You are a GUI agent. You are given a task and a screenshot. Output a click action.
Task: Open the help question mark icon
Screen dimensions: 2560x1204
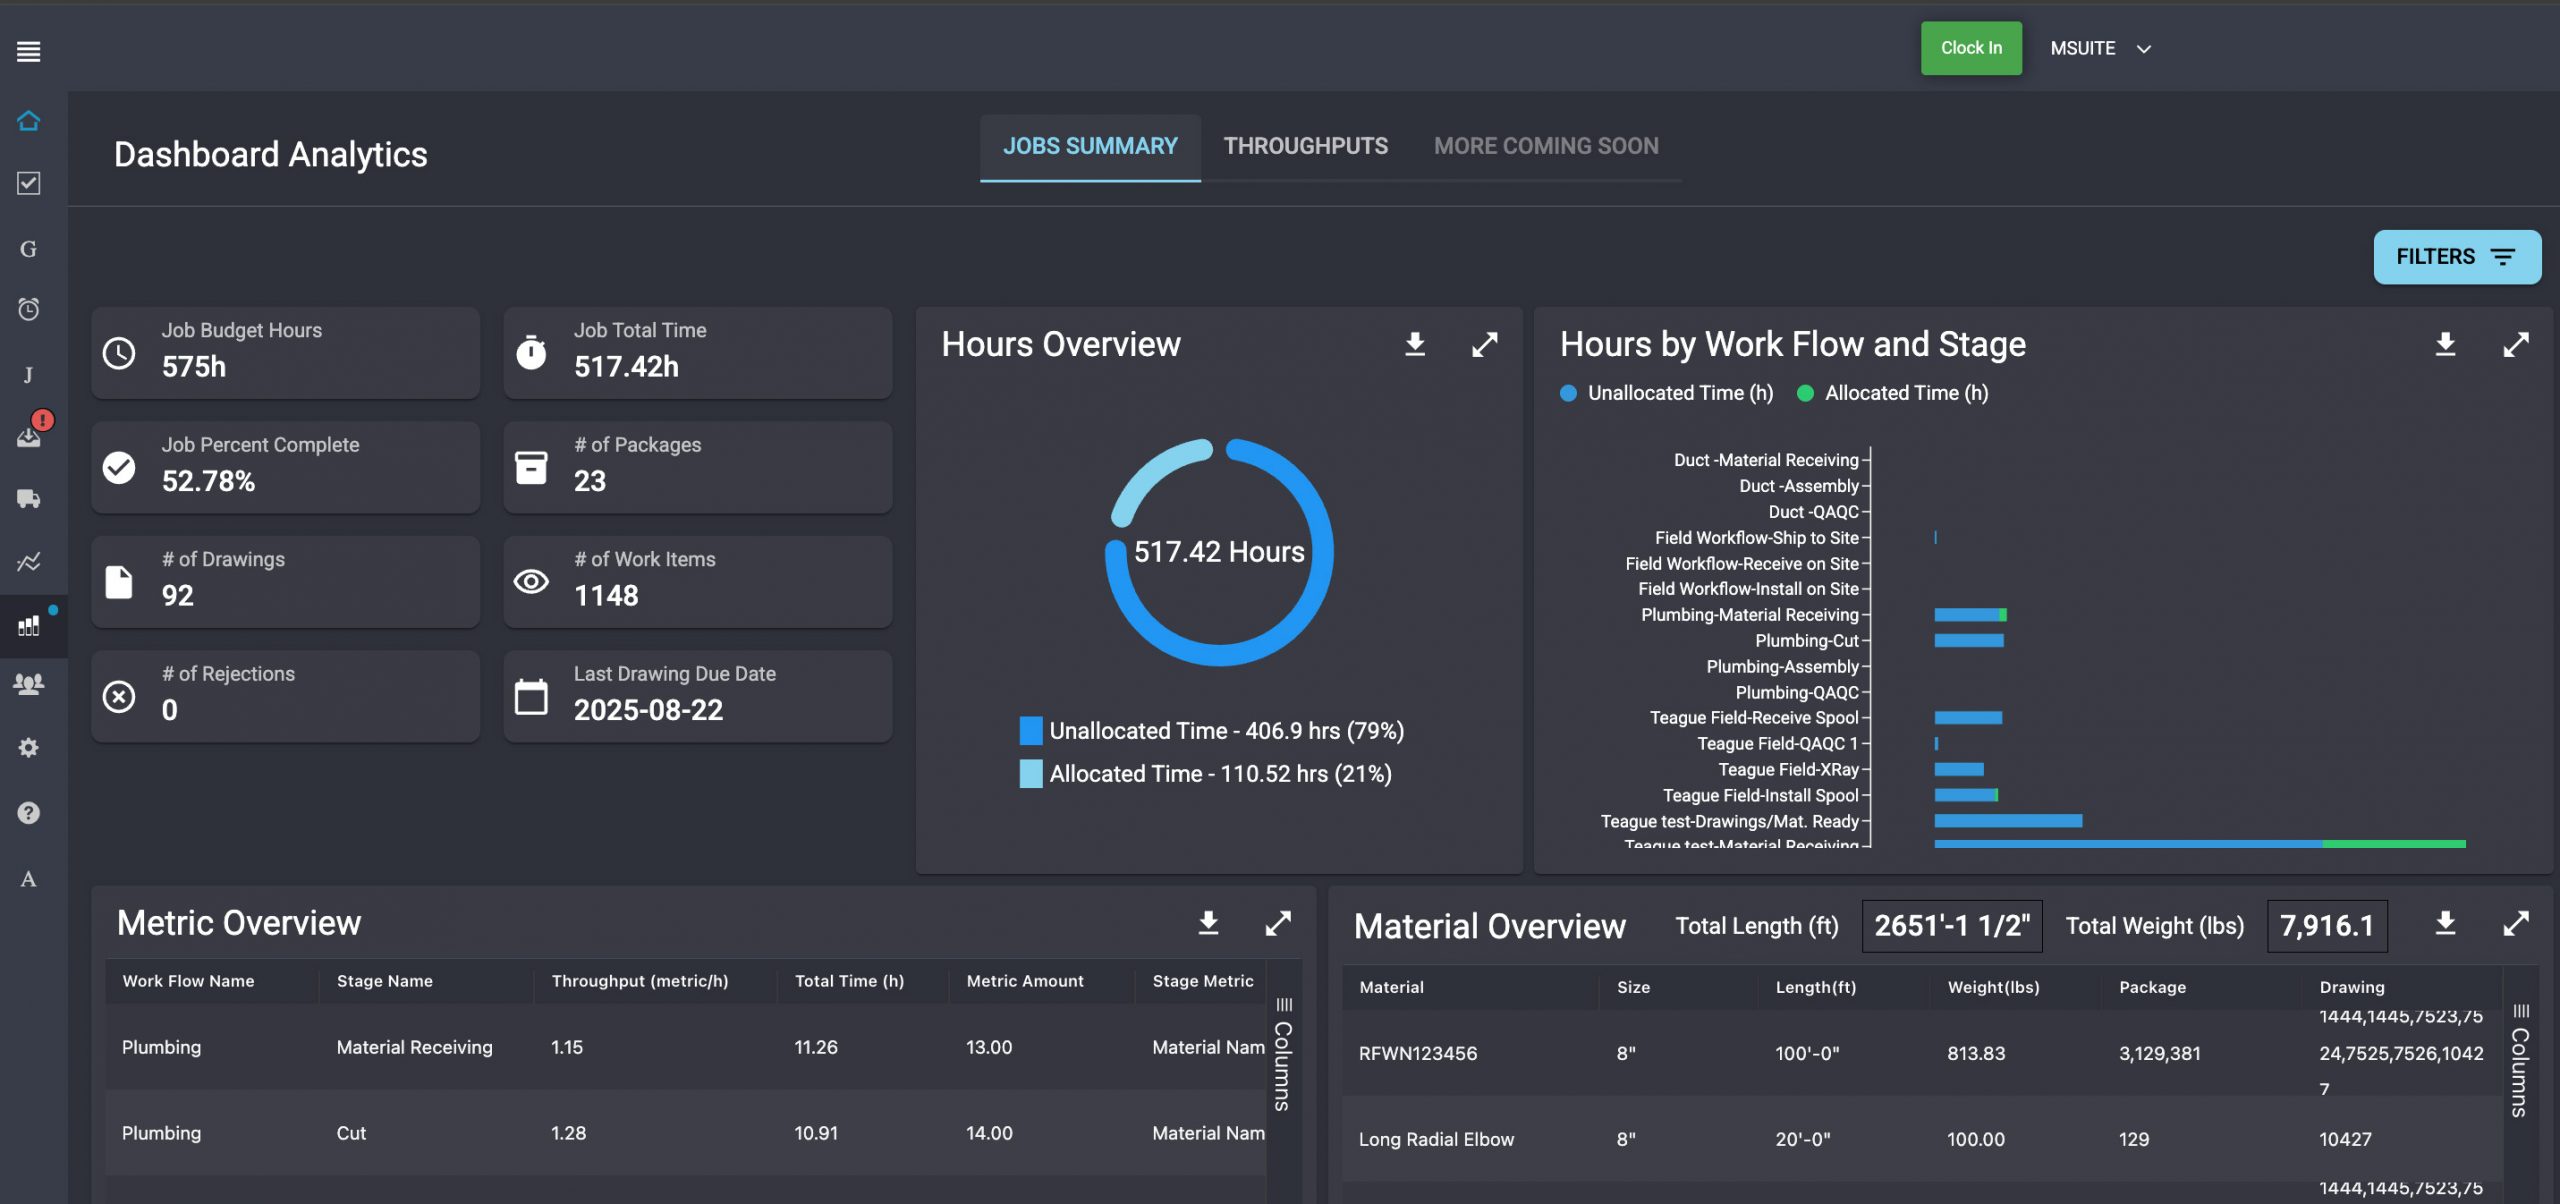click(x=28, y=812)
